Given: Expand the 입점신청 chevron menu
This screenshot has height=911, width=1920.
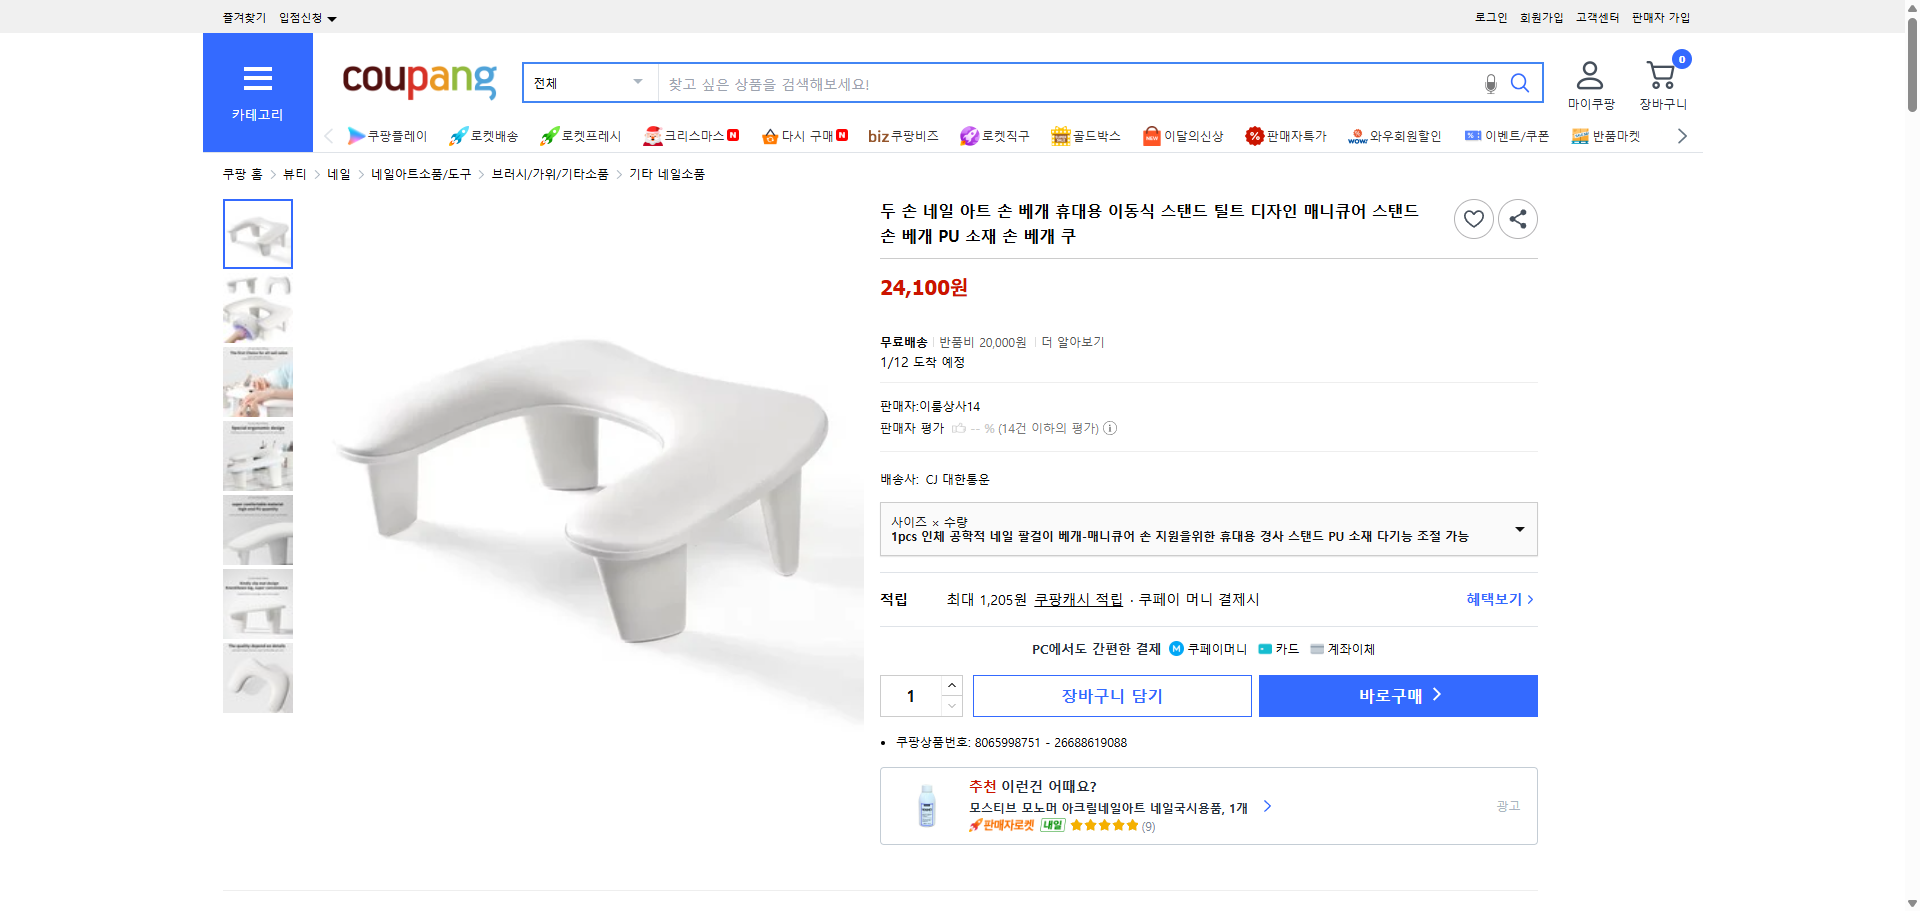Looking at the screenshot, I should pyautogui.click(x=333, y=17).
